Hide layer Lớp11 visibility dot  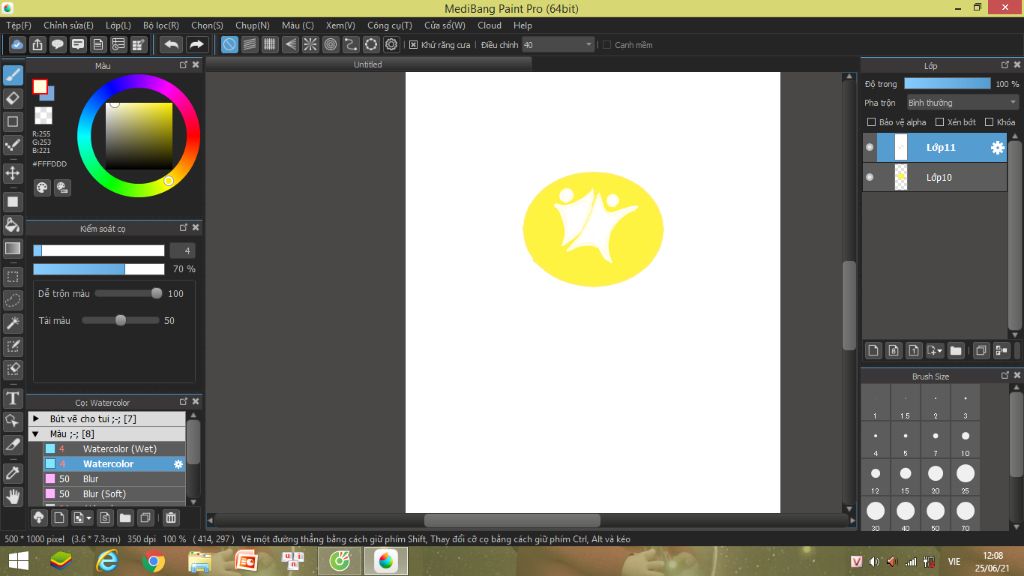point(869,148)
